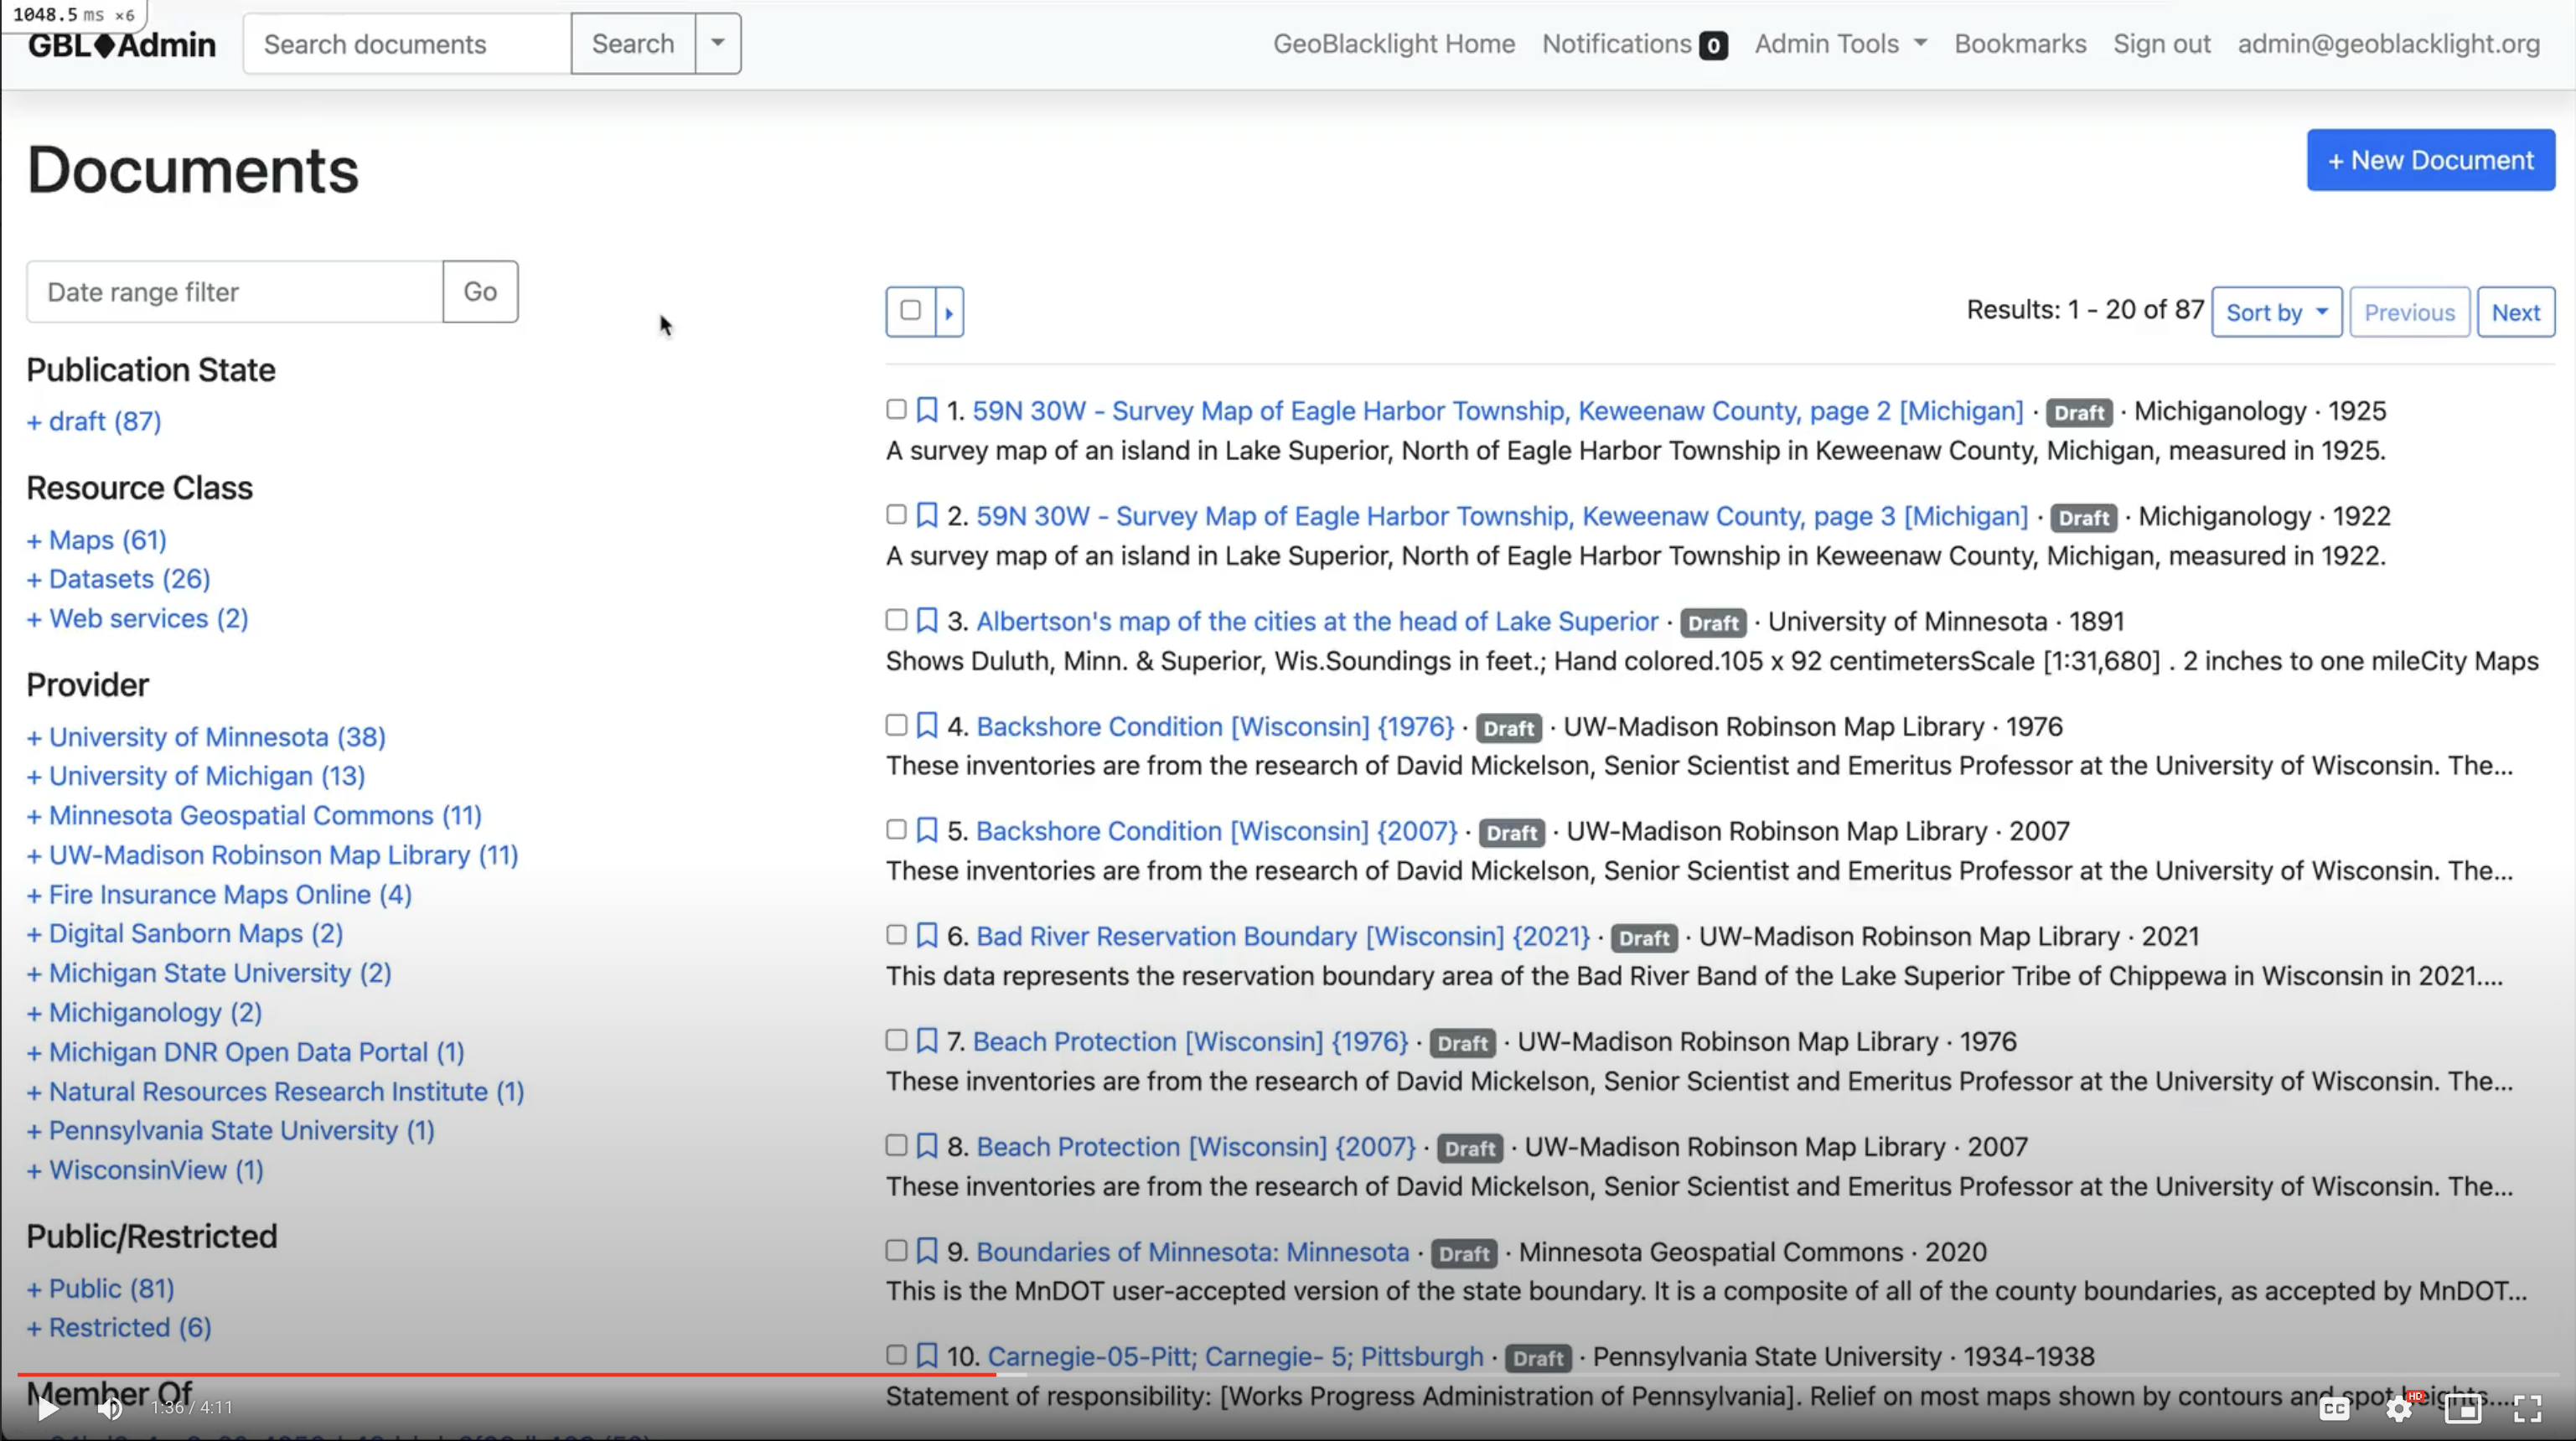
Task: Open Bookmarks in top navigation
Action: click(2020, 44)
